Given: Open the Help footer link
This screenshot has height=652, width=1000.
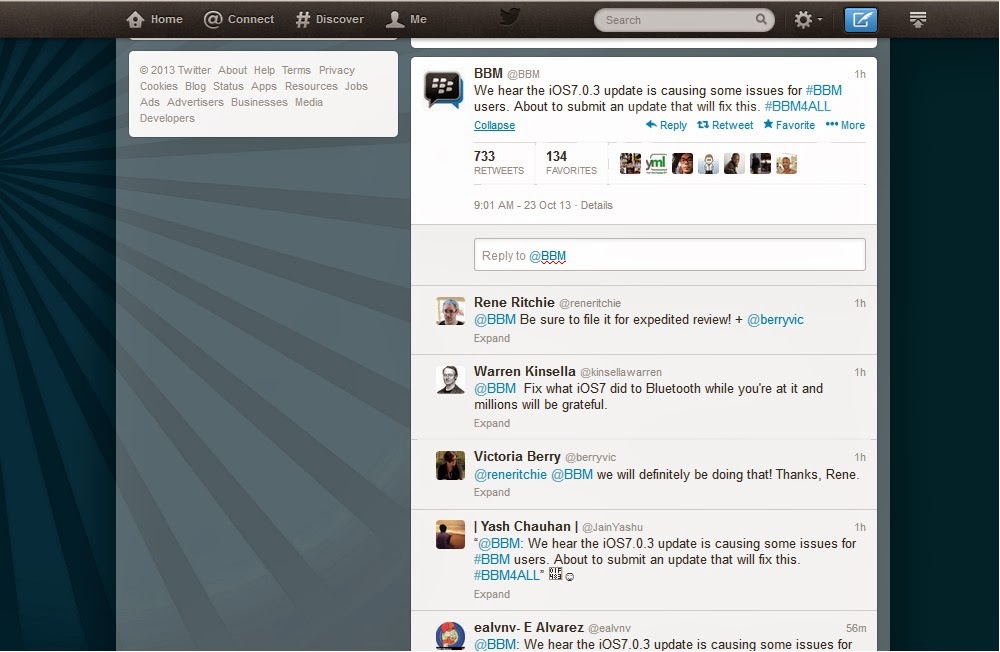Looking at the screenshot, I should (x=264, y=70).
